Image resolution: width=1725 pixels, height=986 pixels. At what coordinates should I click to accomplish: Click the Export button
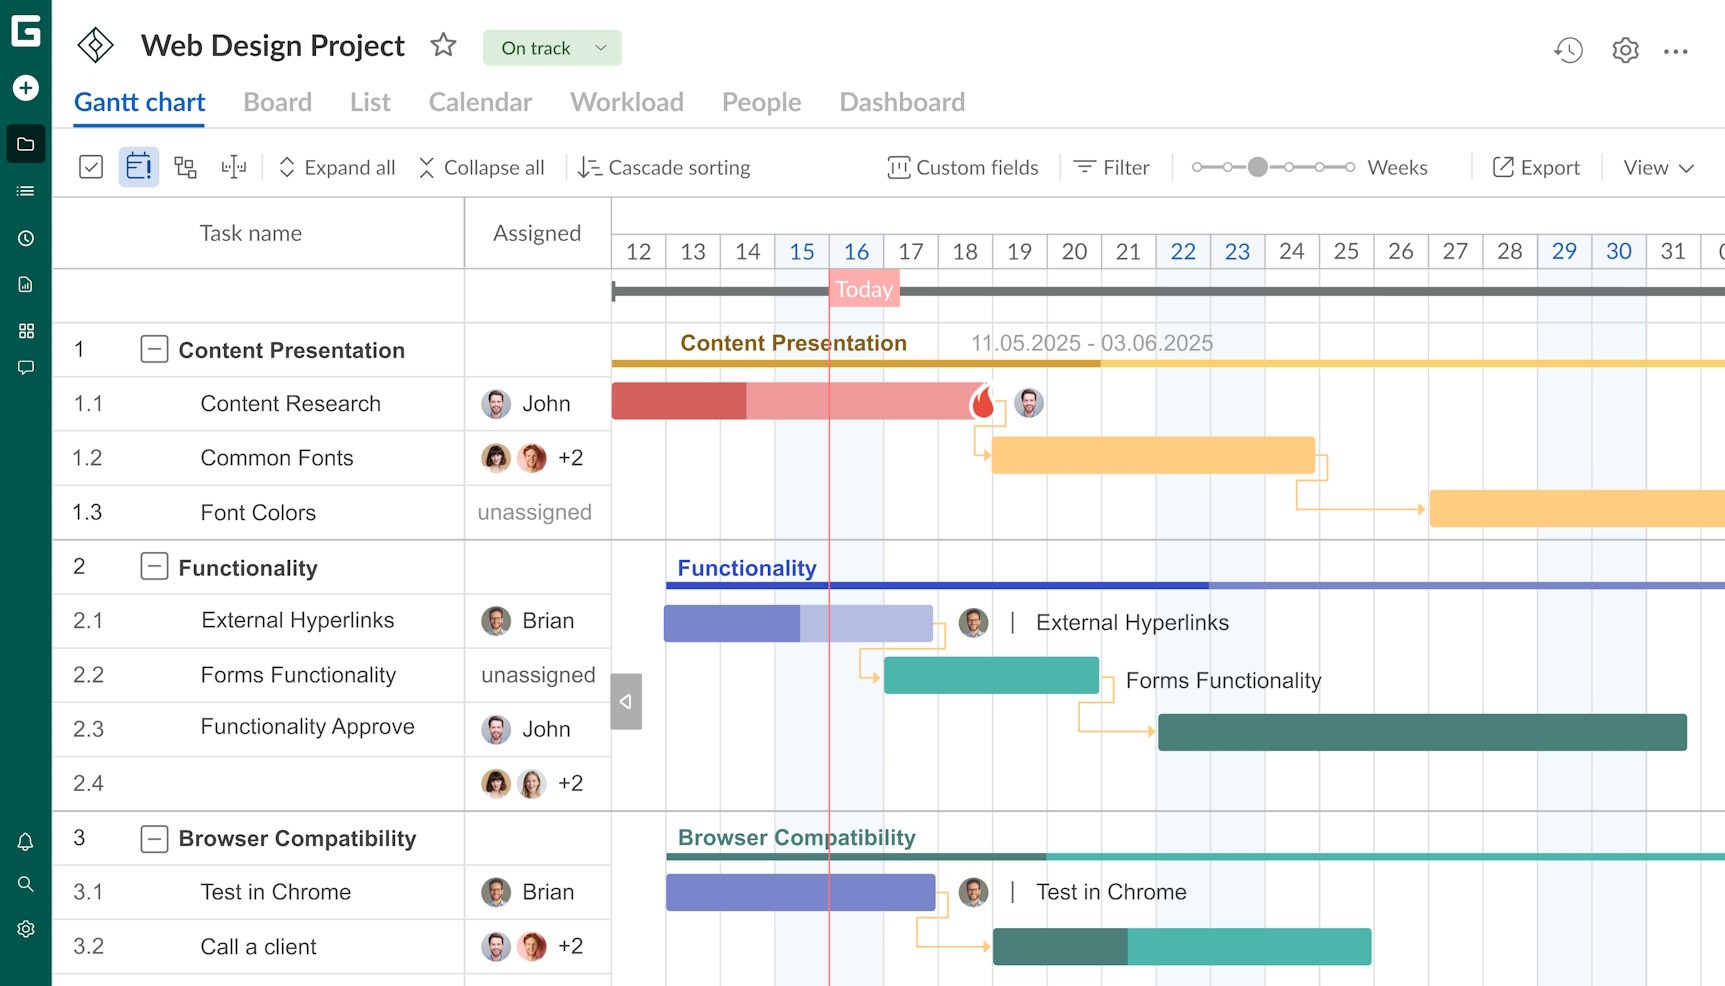pyautogui.click(x=1536, y=168)
